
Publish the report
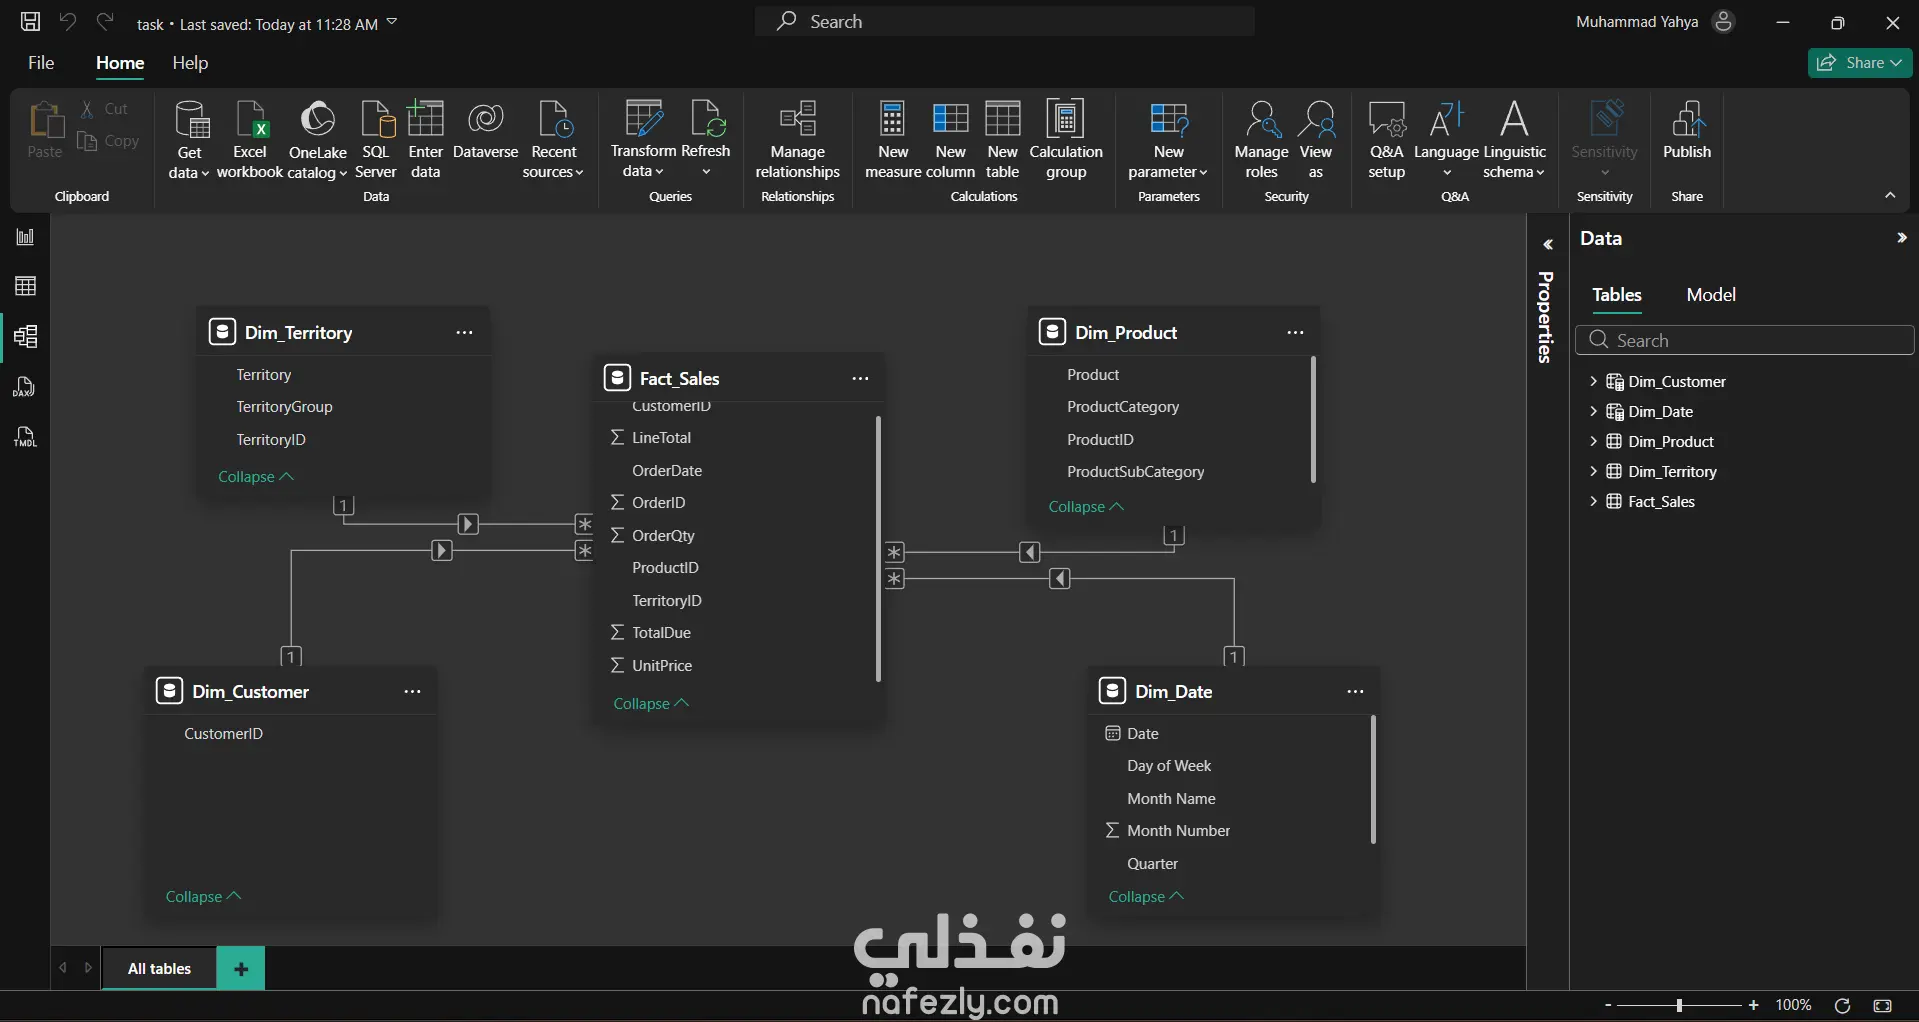coord(1687,130)
